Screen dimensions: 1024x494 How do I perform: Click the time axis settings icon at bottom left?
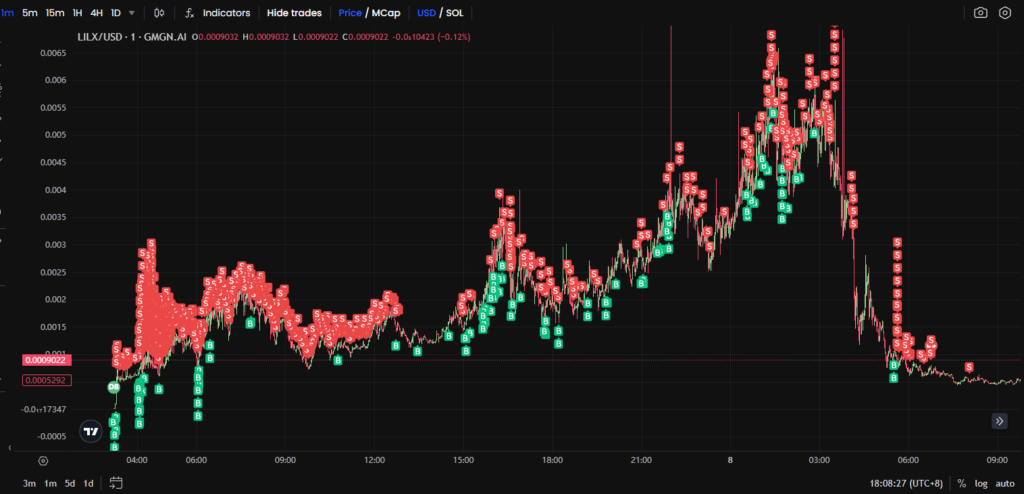coord(43,461)
